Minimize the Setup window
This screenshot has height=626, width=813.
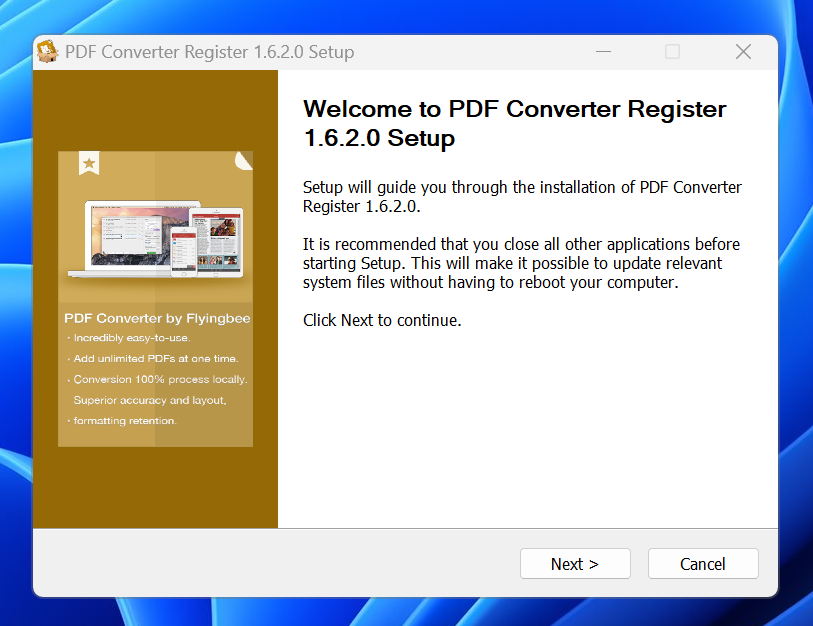click(x=604, y=52)
